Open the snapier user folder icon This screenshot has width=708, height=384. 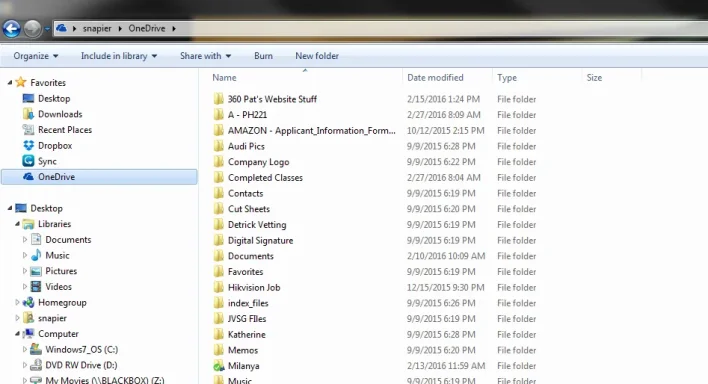(28, 318)
